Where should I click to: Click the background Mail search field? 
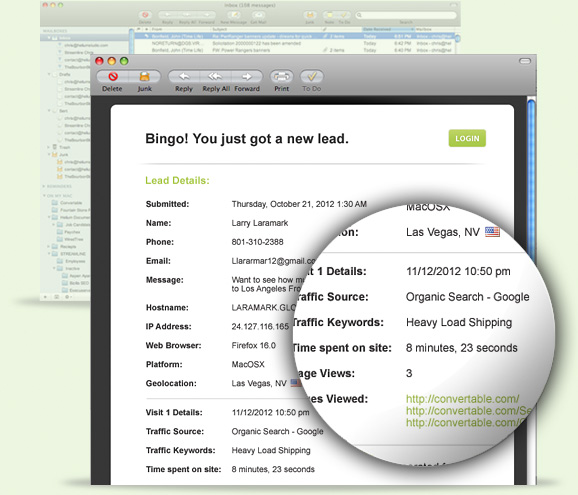[x=405, y=15]
